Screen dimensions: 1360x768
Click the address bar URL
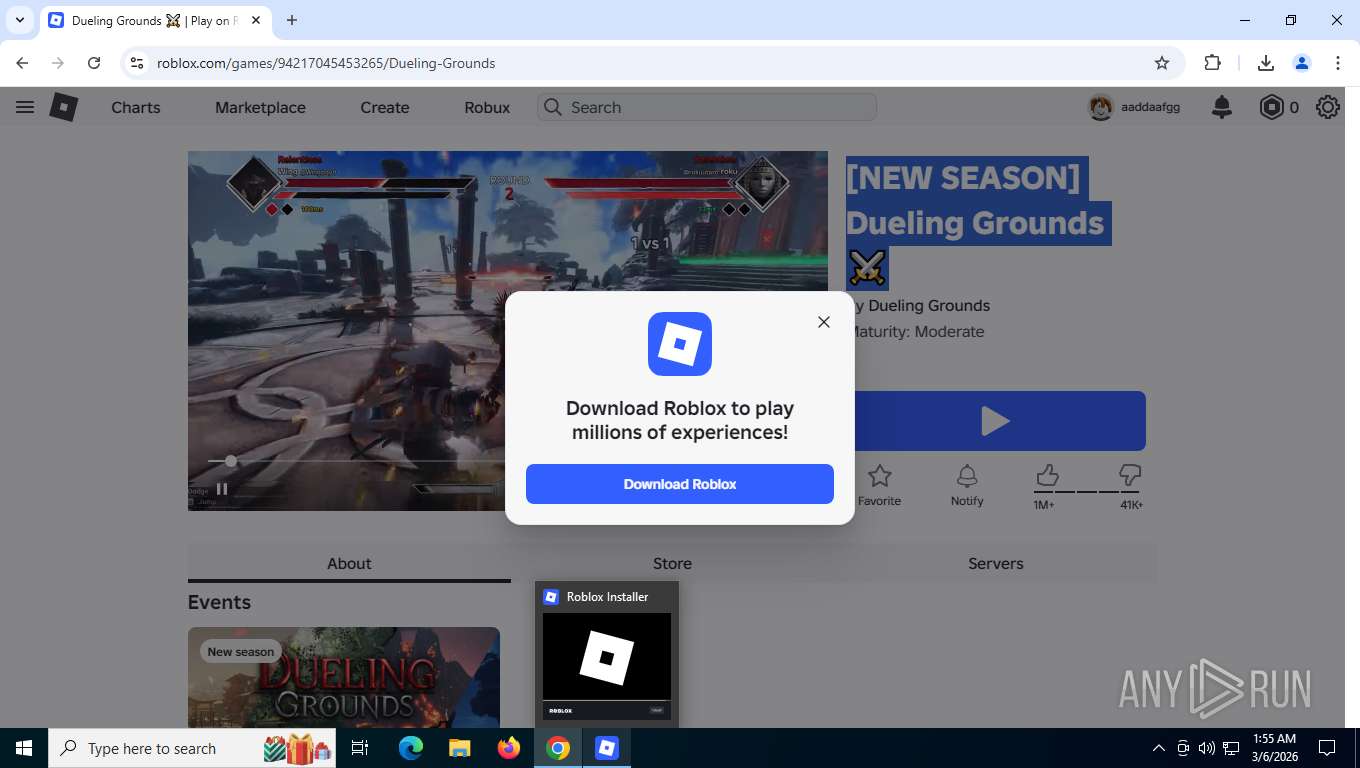pos(326,63)
